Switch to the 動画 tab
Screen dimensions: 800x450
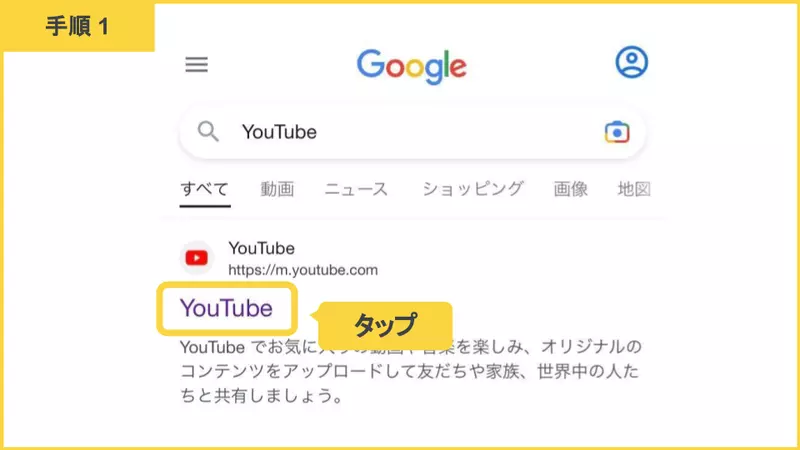[x=277, y=189]
